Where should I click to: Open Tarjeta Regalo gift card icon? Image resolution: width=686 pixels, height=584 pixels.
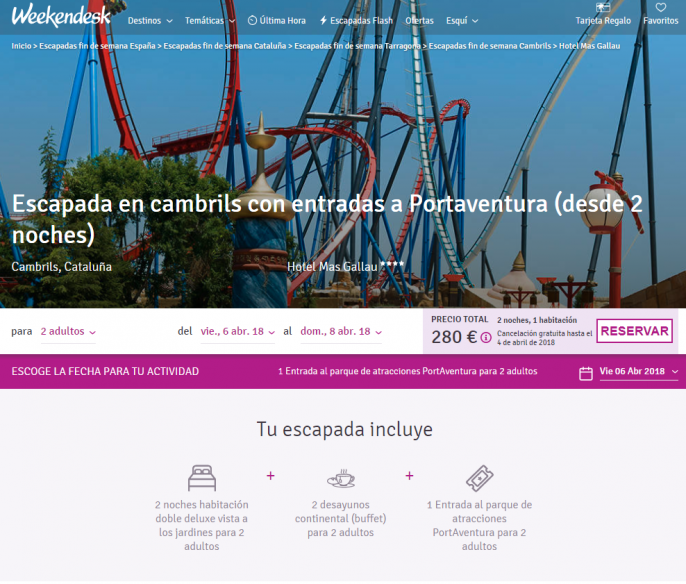(602, 8)
